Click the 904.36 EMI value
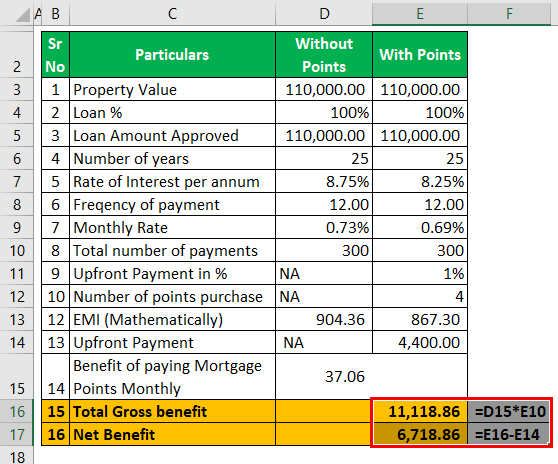This screenshot has width=558, height=464. [x=324, y=320]
